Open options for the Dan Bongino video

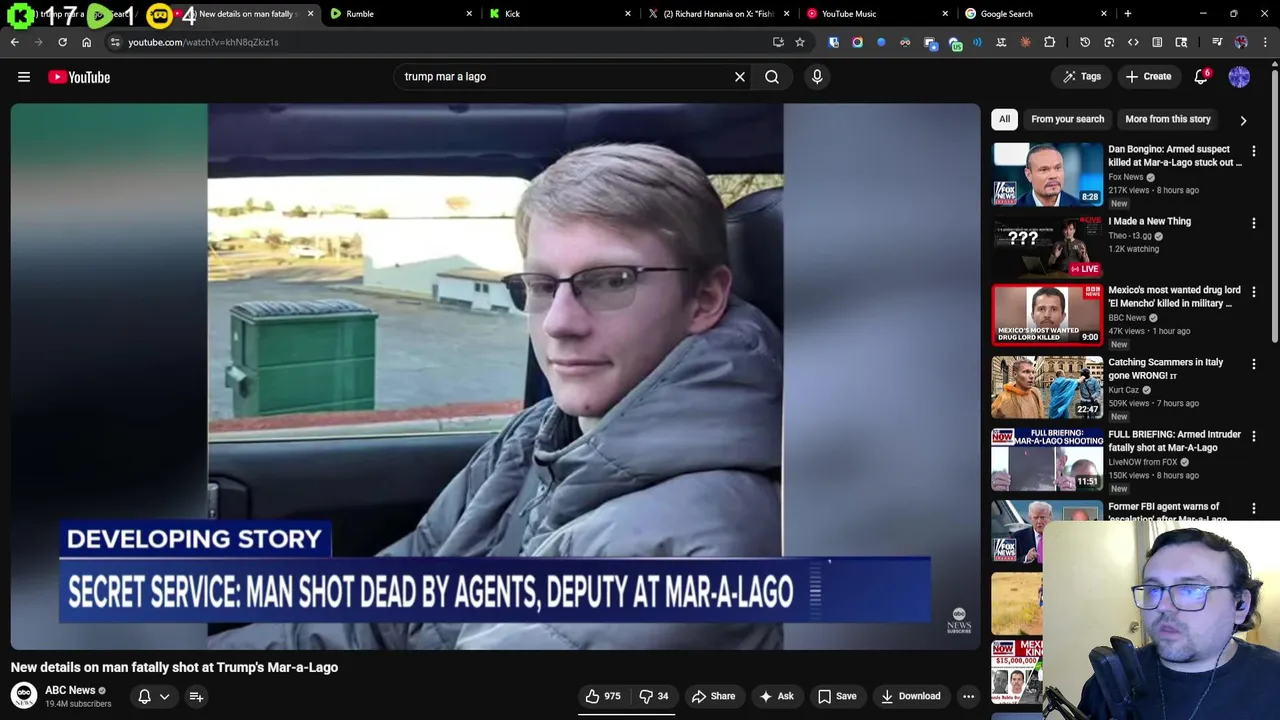tap(1253, 151)
